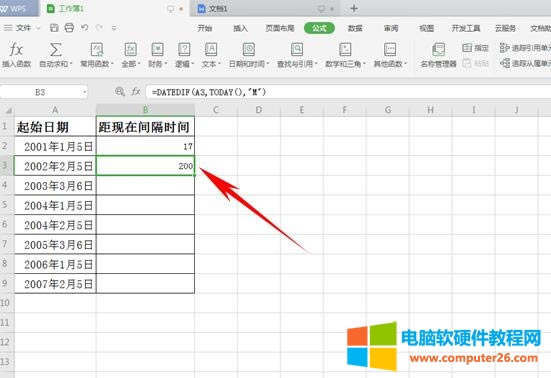Open the Text (文本) functions icon

[211, 50]
